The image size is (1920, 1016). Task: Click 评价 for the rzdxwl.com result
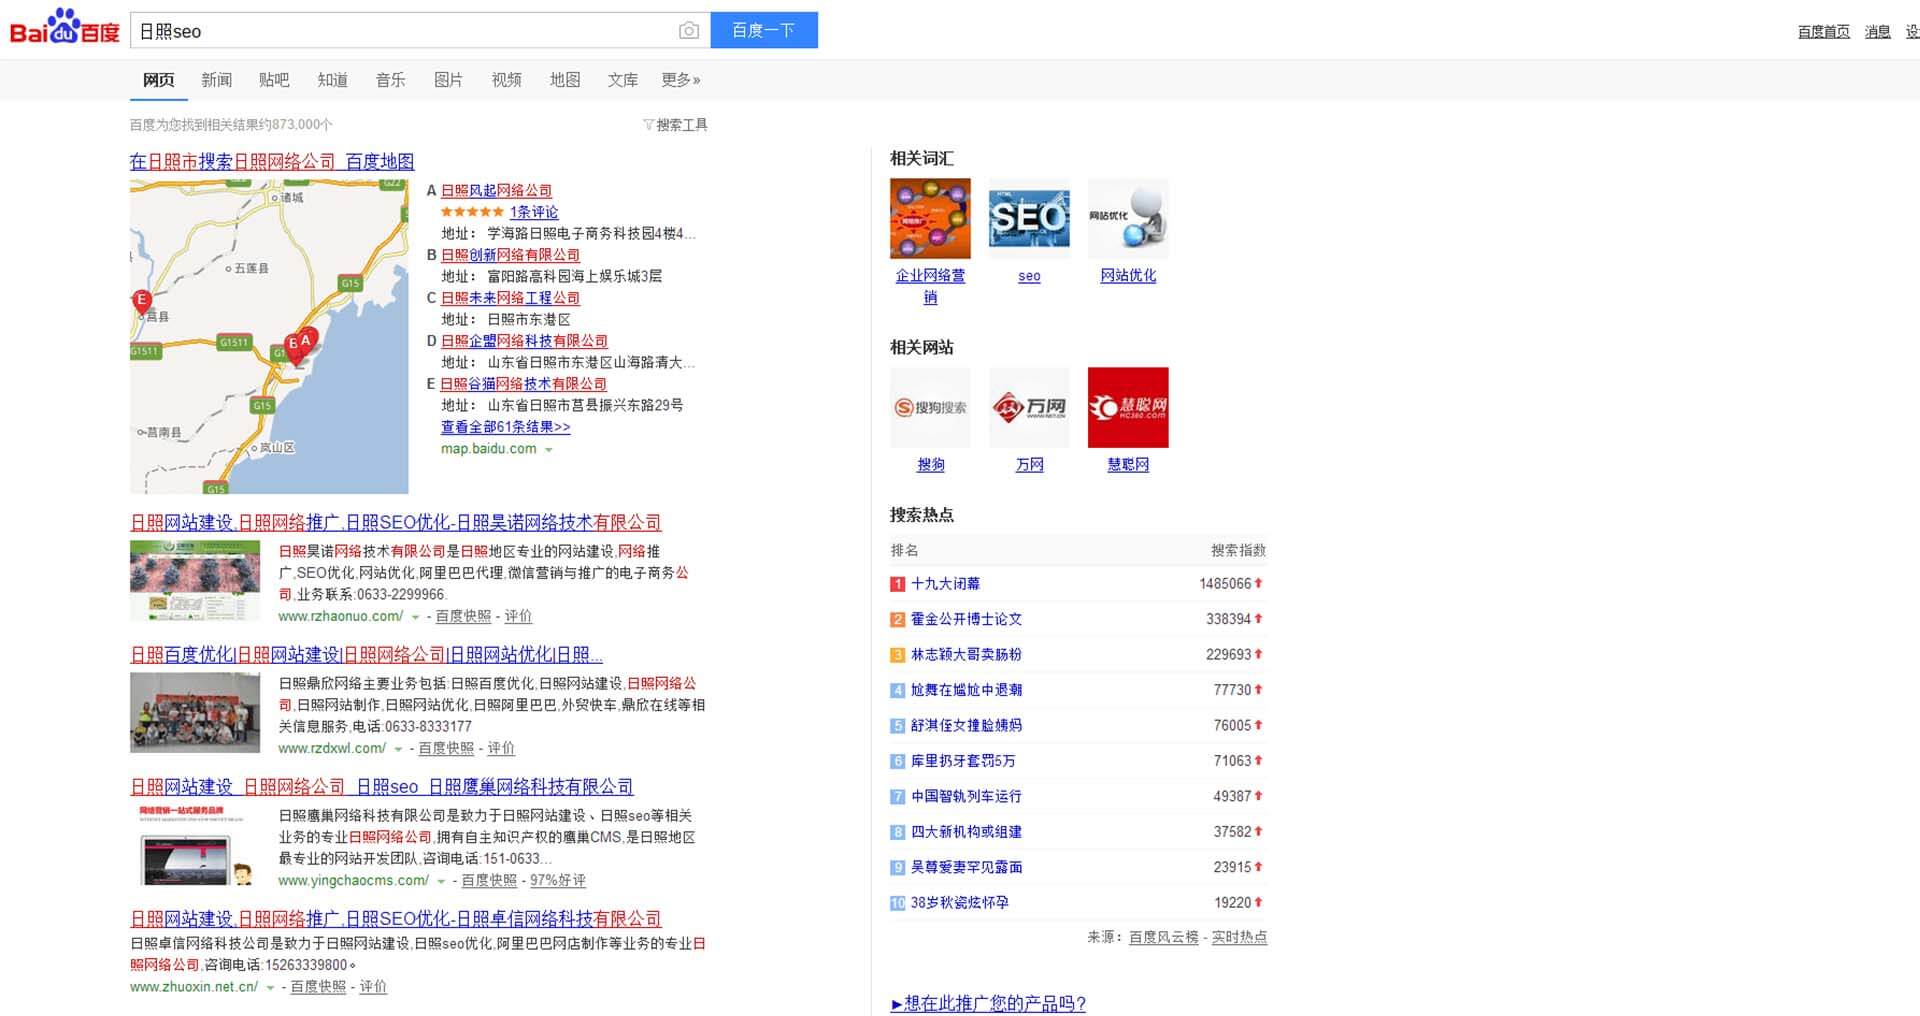tap(501, 749)
